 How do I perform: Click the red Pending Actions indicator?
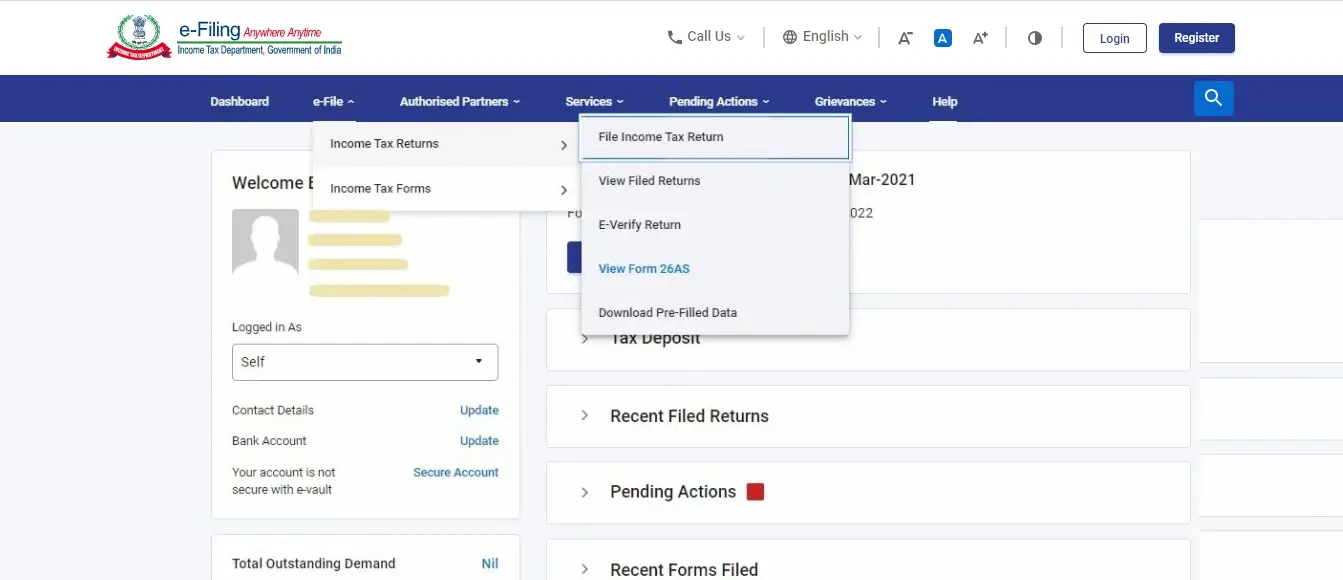point(755,491)
